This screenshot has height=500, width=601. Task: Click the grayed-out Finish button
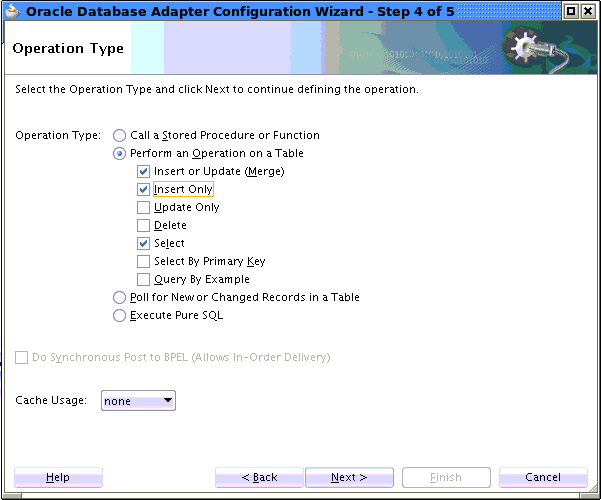tap(446, 477)
